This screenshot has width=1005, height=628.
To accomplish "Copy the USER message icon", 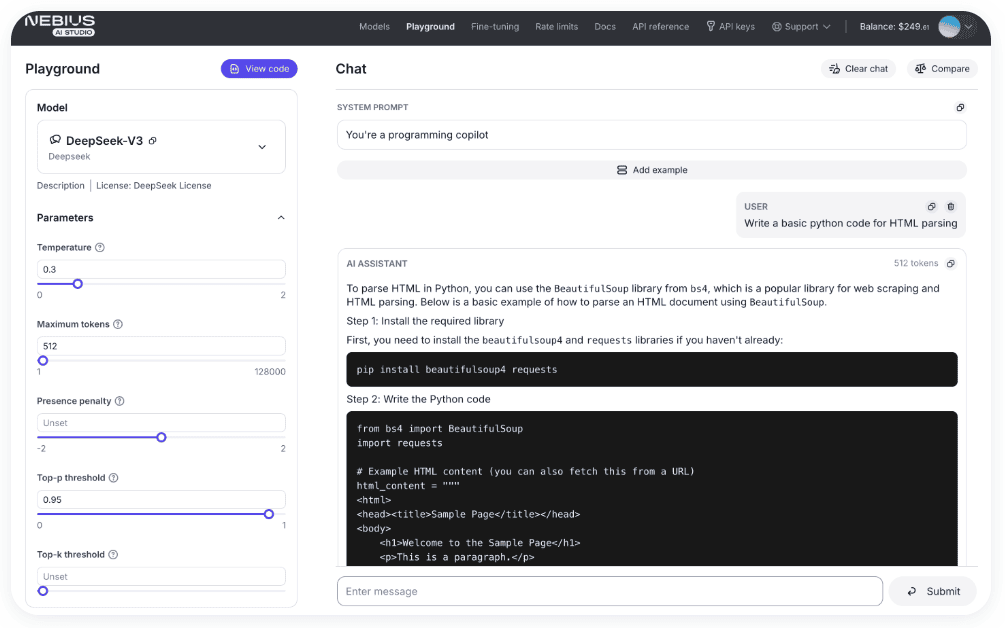I will click(931, 206).
